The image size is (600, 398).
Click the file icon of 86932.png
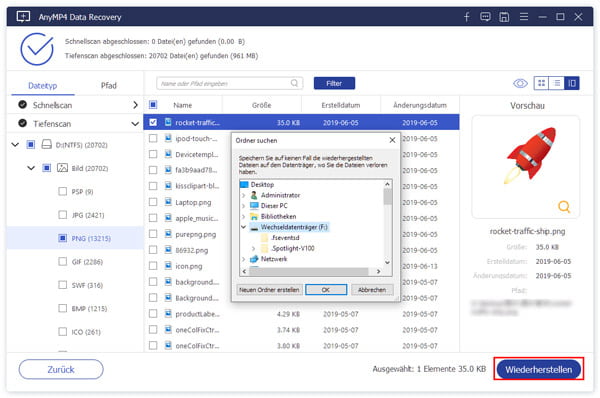[x=168, y=250]
